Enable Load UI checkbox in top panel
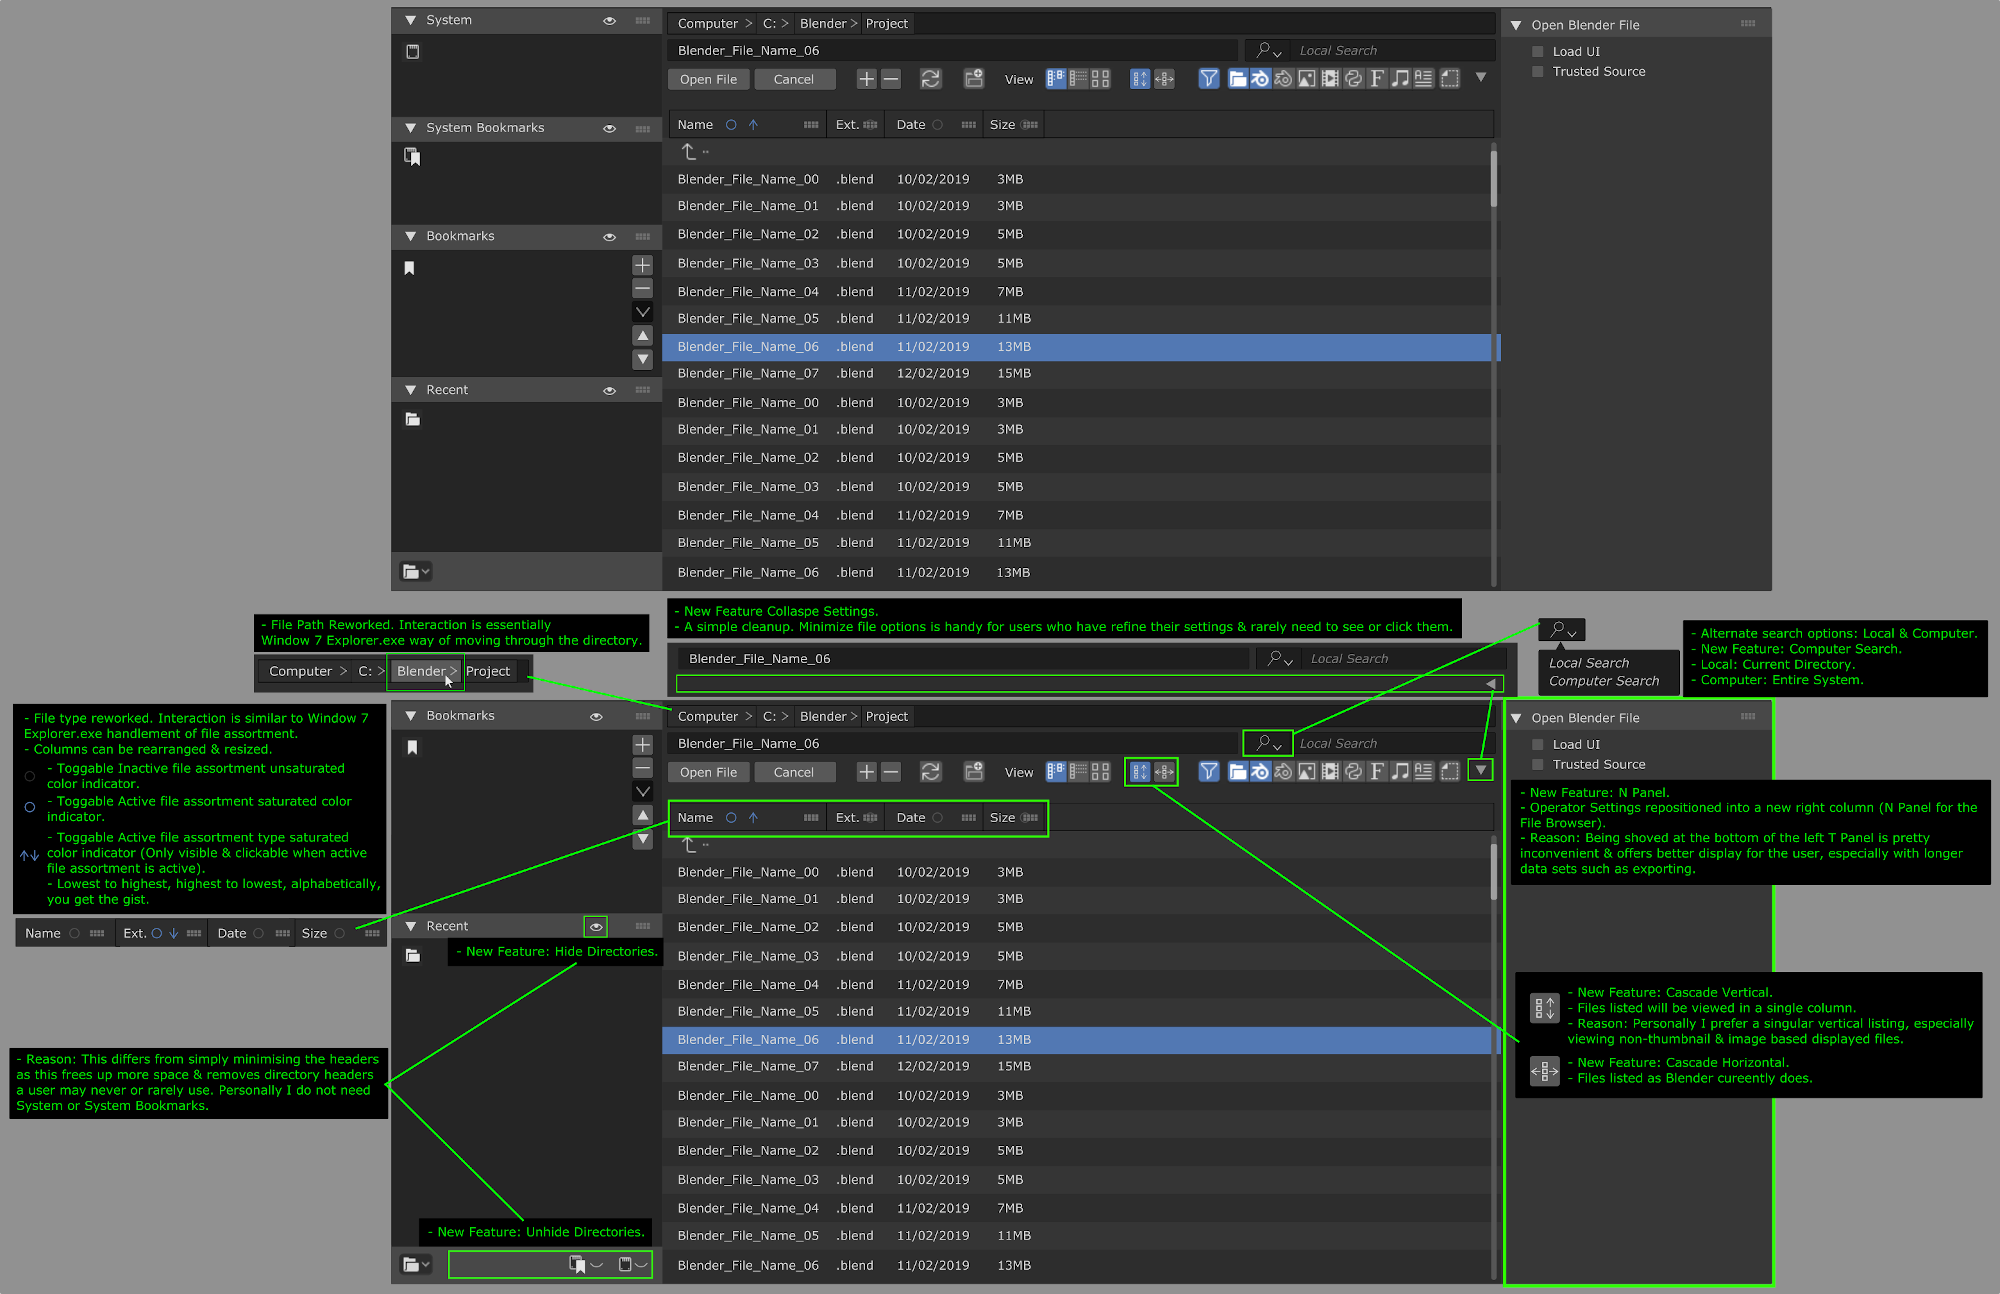2000x1294 pixels. click(1538, 51)
